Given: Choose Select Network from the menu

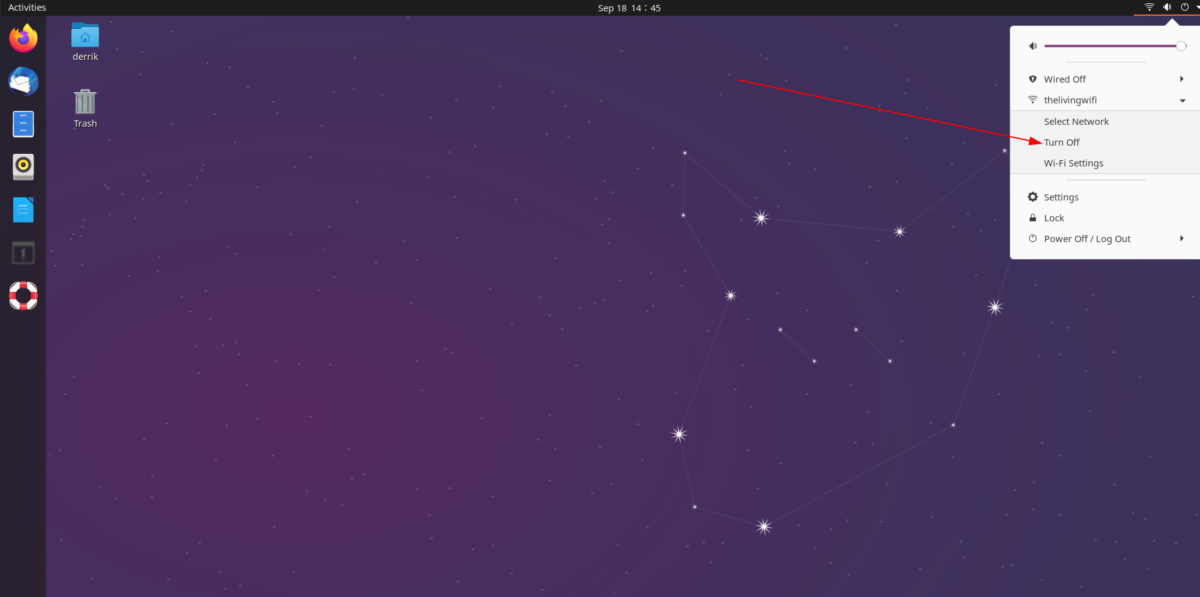Looking at the screenshot, I should (x=1076, y=121).
